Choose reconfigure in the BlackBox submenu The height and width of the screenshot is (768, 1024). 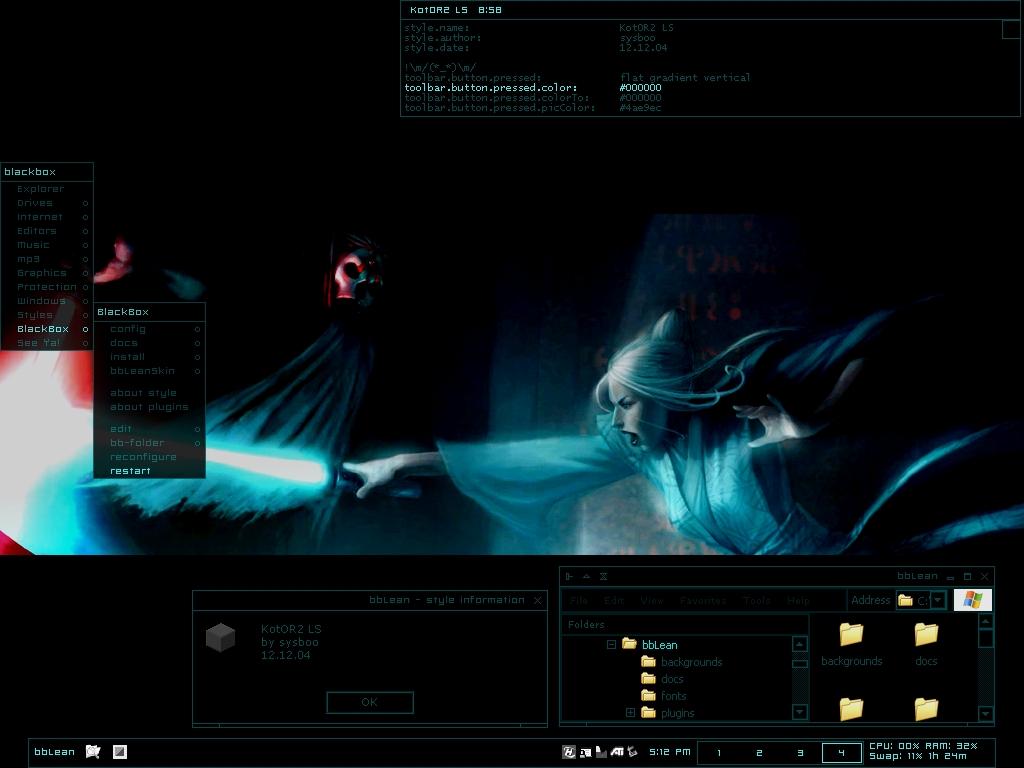pyautogui.click(x=150, y=457)
